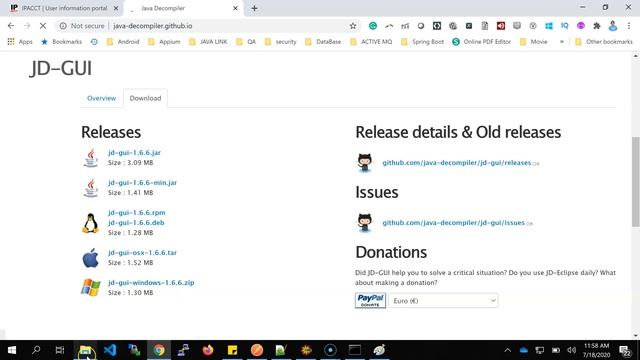The width and height of the screenshot is (640, 360).
Task: Click the Not secure site info indicator
Action: (82, 26)
